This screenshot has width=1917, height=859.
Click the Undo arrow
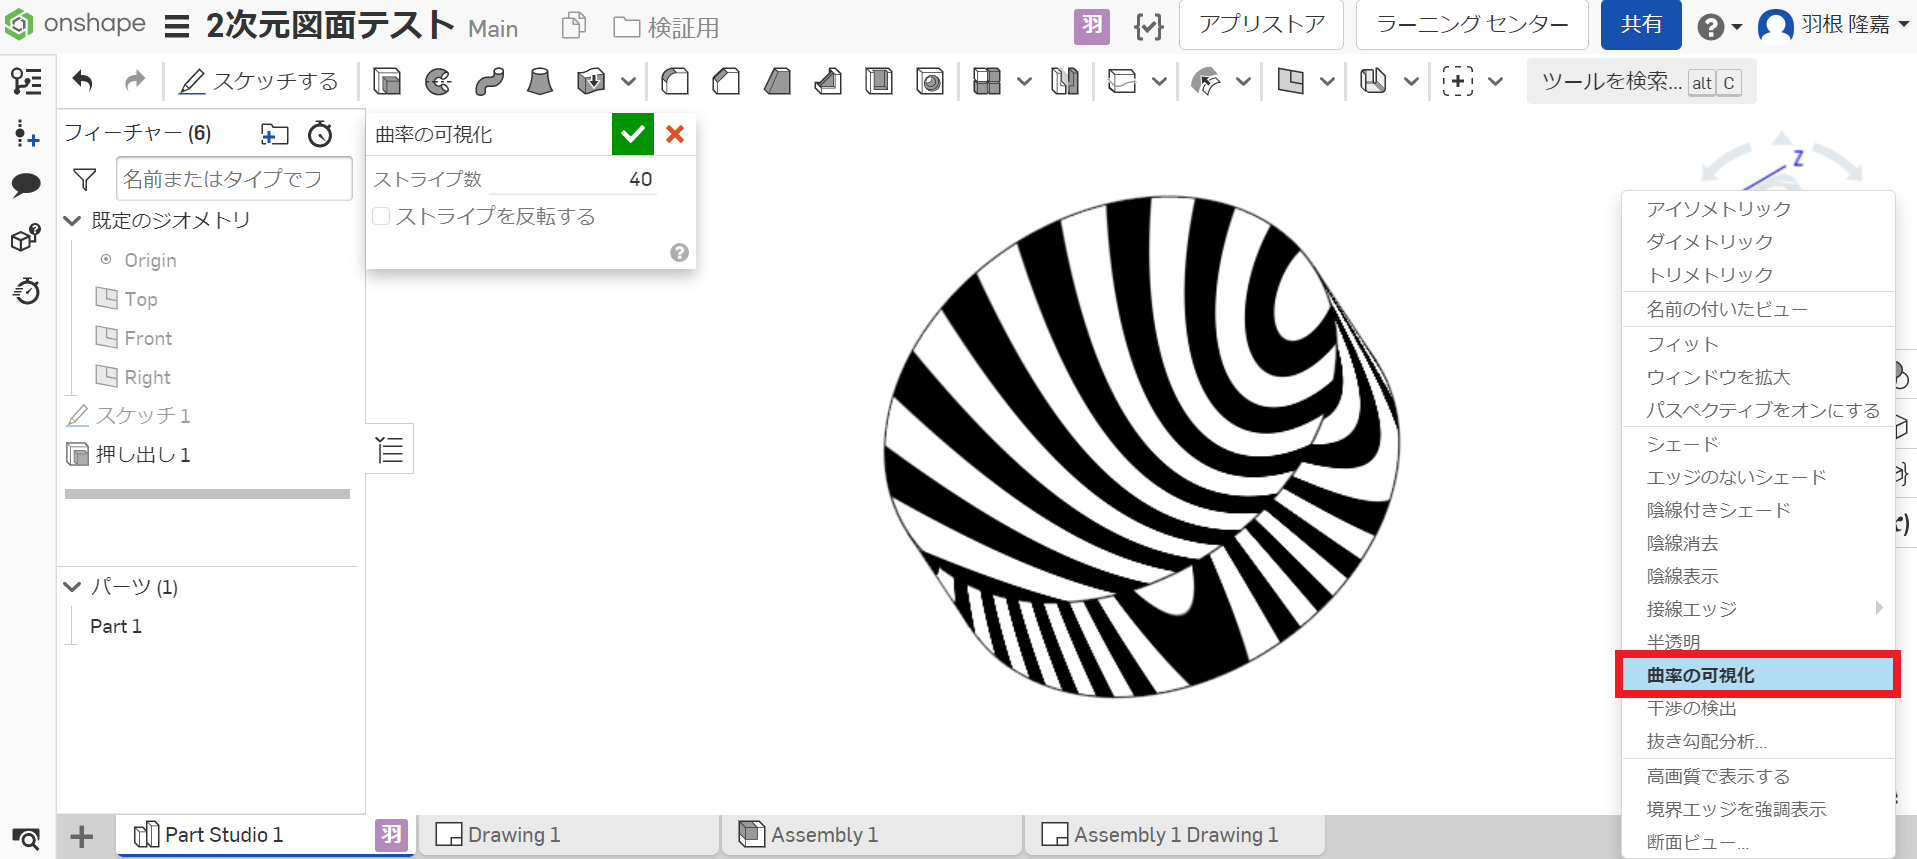pyautogui.click(x=83, y=81)
